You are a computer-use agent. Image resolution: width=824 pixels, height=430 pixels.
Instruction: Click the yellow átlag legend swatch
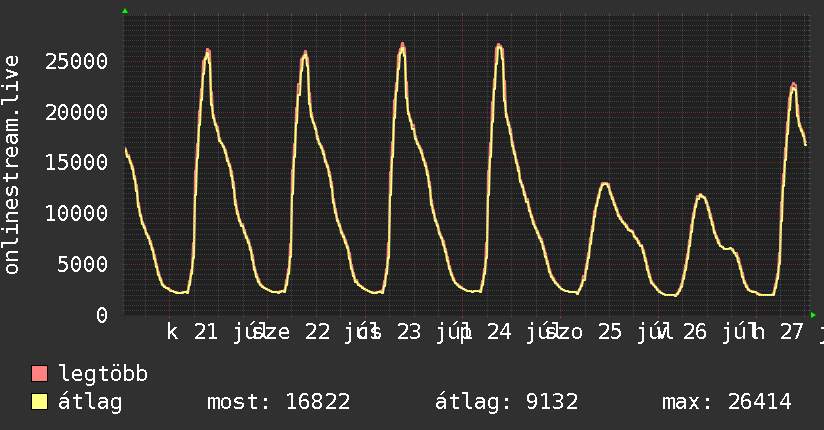tap(39, 401)
